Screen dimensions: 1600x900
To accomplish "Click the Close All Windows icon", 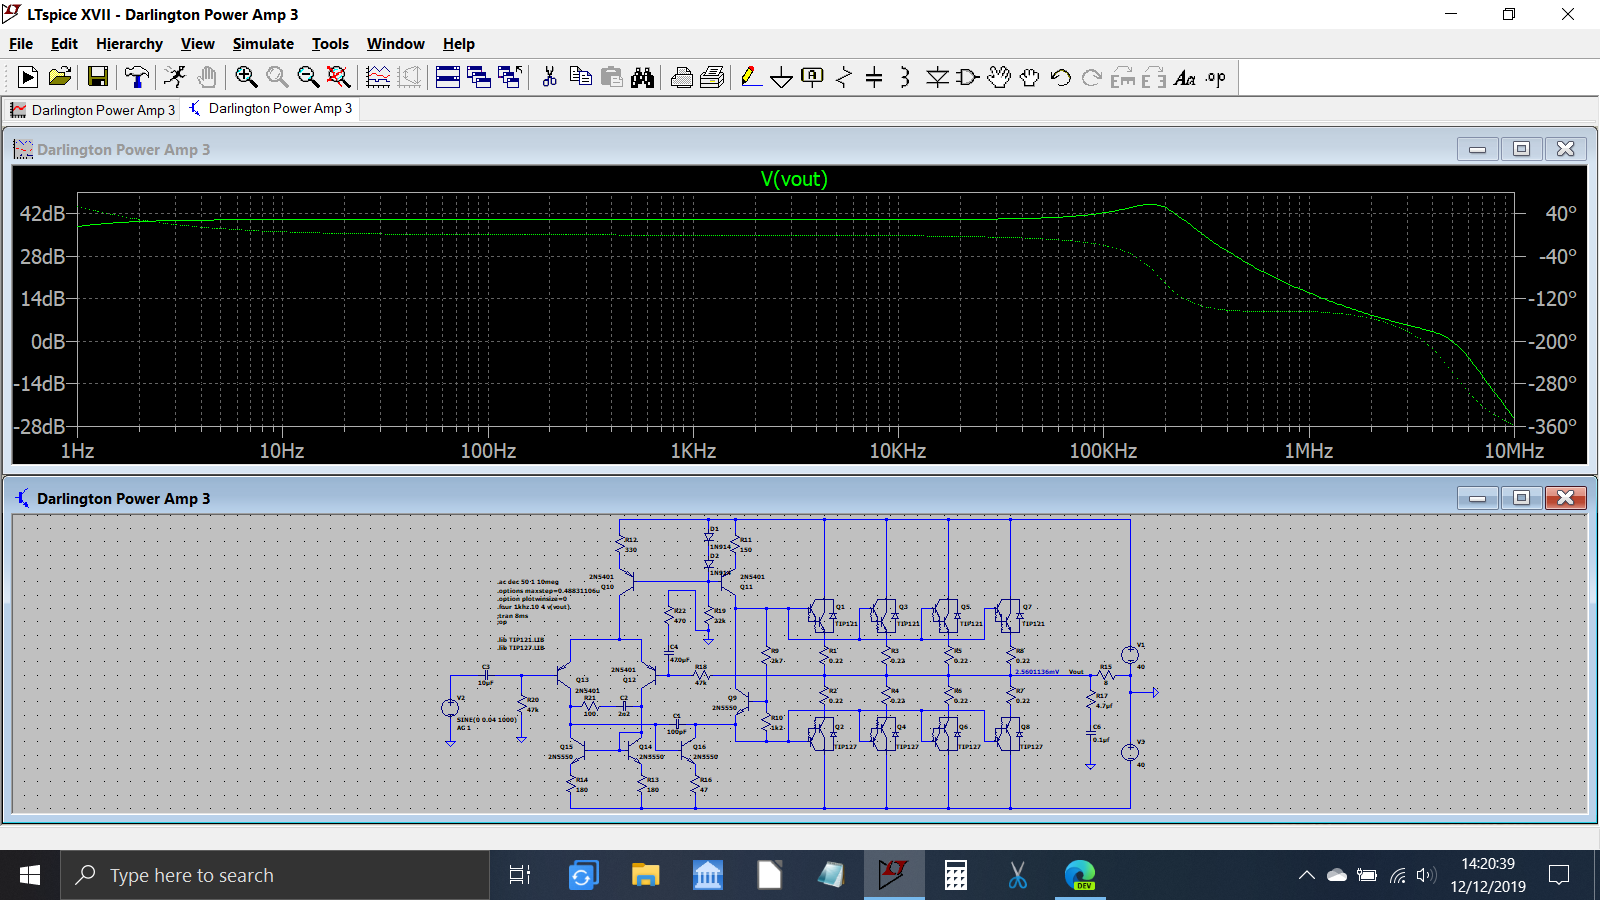I will 510,77.
